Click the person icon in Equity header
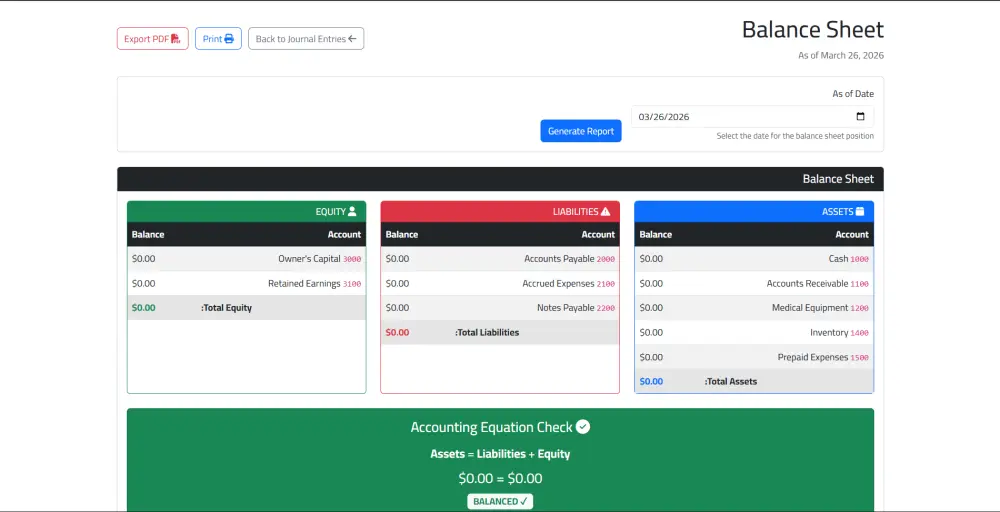This screenshot has height=512, width=1000. tap(352, 212)
